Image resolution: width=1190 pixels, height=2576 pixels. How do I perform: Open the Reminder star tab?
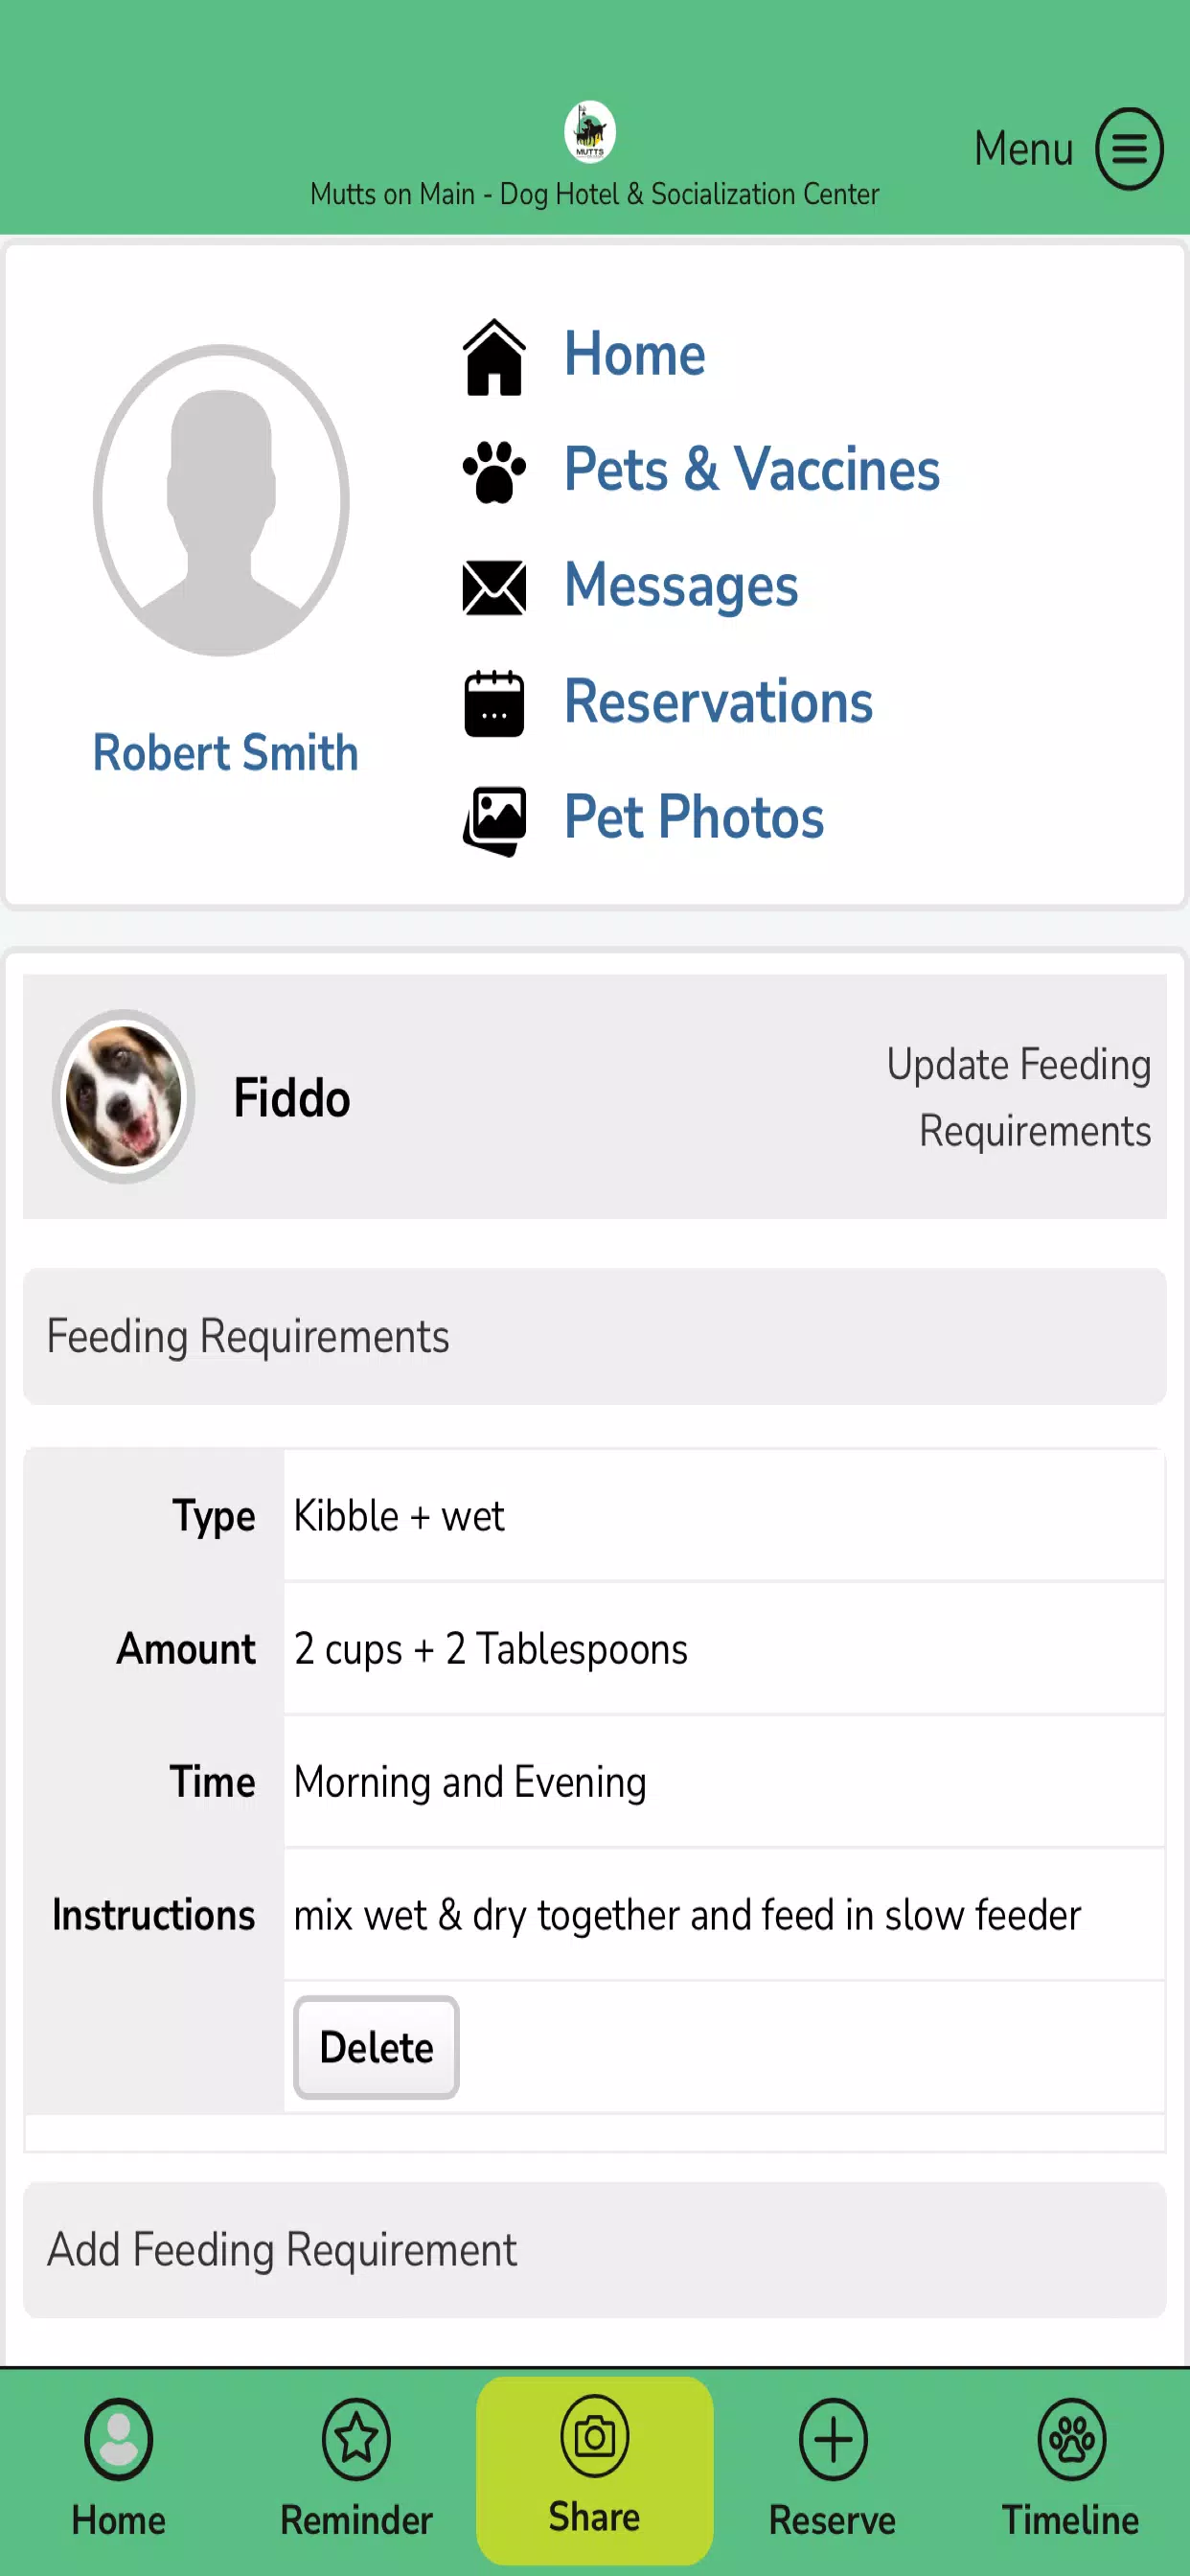(356, 2468)
